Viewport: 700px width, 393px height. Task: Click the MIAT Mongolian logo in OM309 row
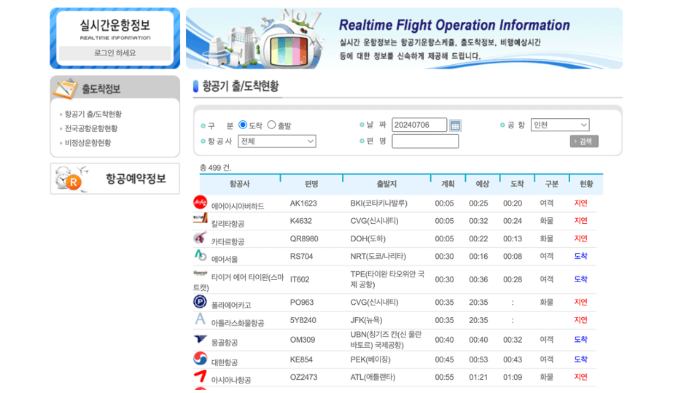pos(200,339)
